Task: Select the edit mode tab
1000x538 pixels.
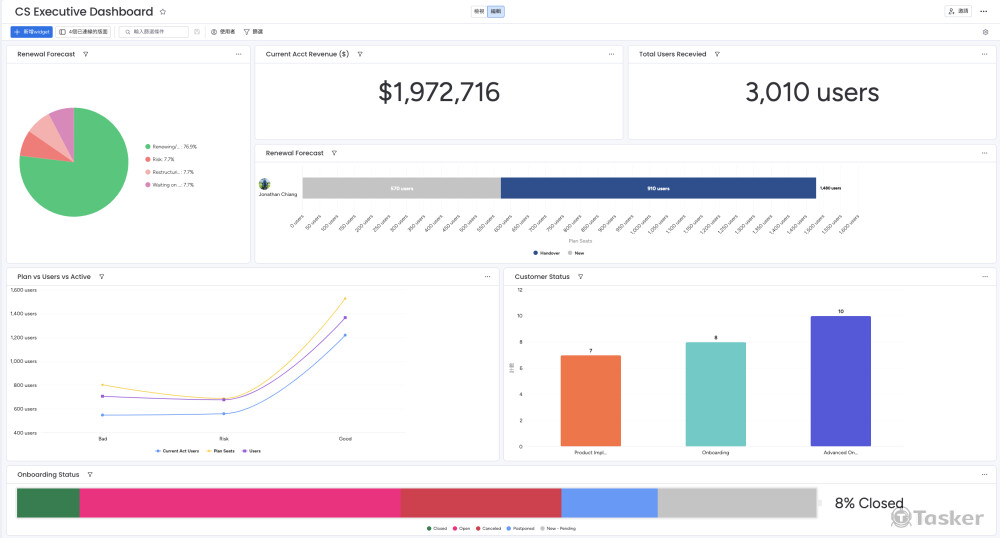Action: (x=496, y=11)
